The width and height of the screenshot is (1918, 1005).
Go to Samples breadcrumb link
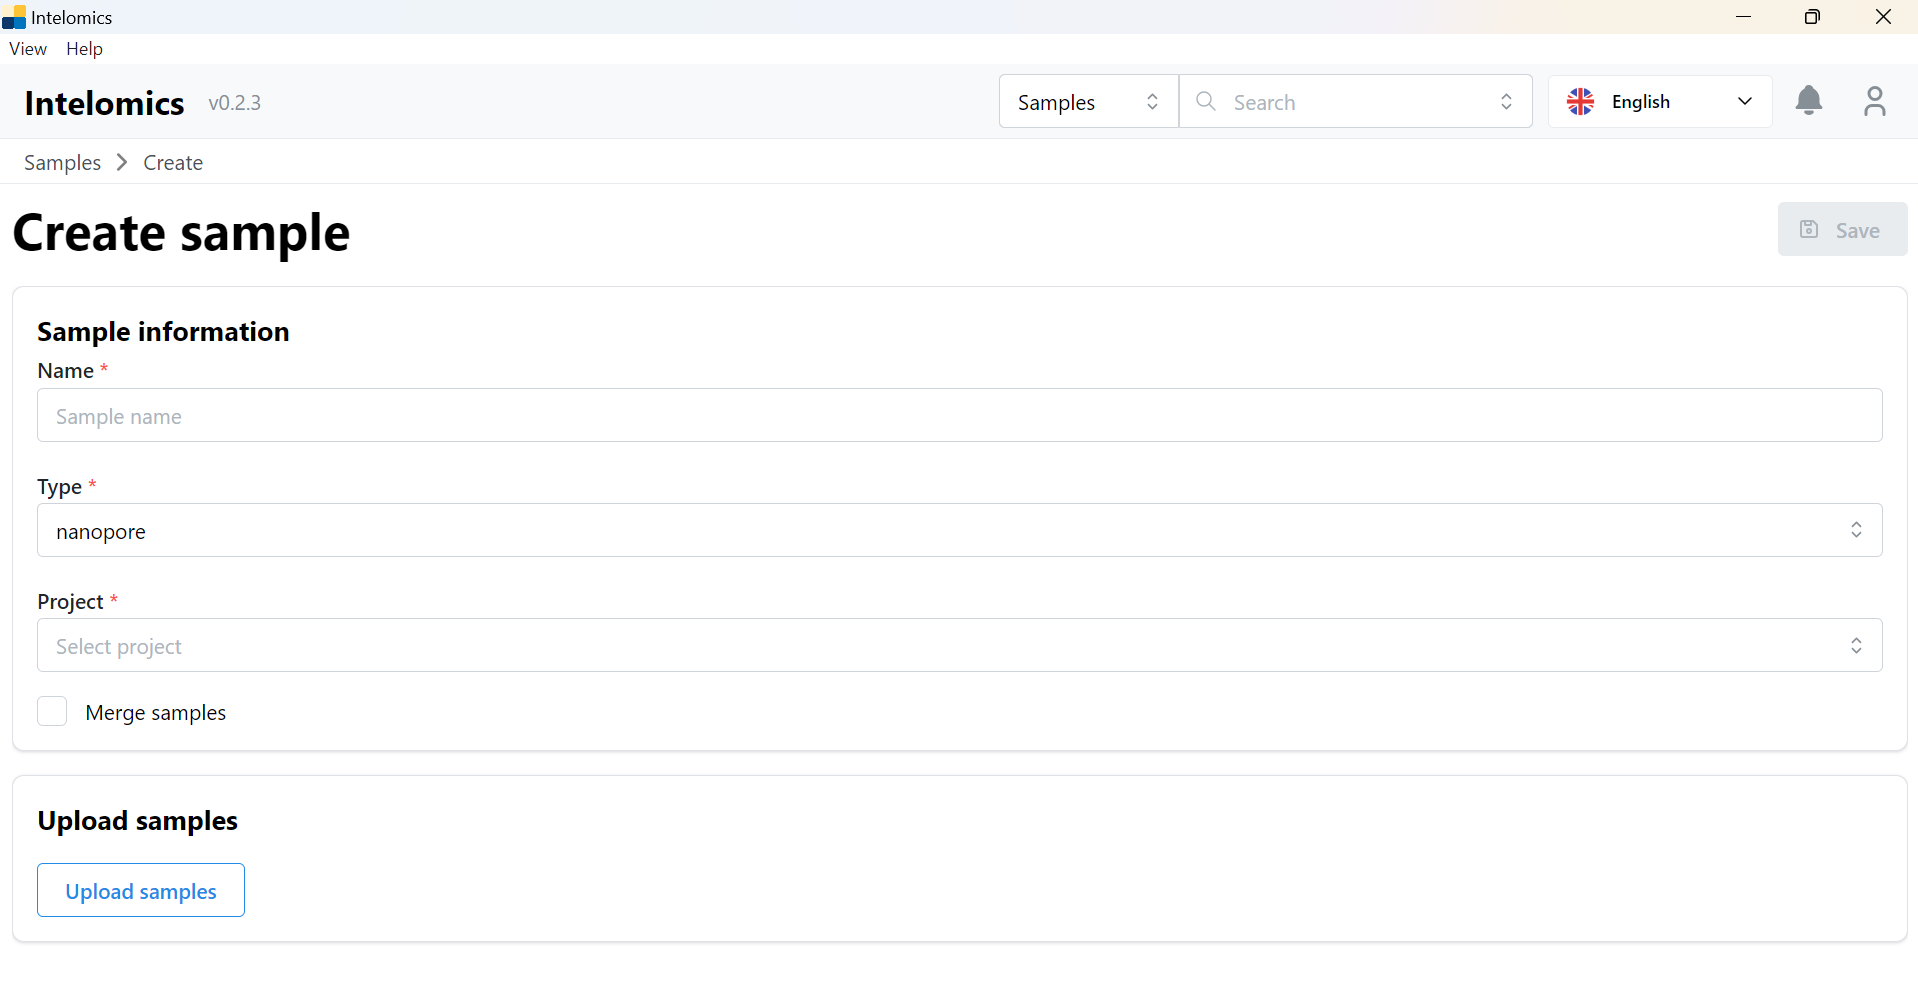[x=62, y=162]
